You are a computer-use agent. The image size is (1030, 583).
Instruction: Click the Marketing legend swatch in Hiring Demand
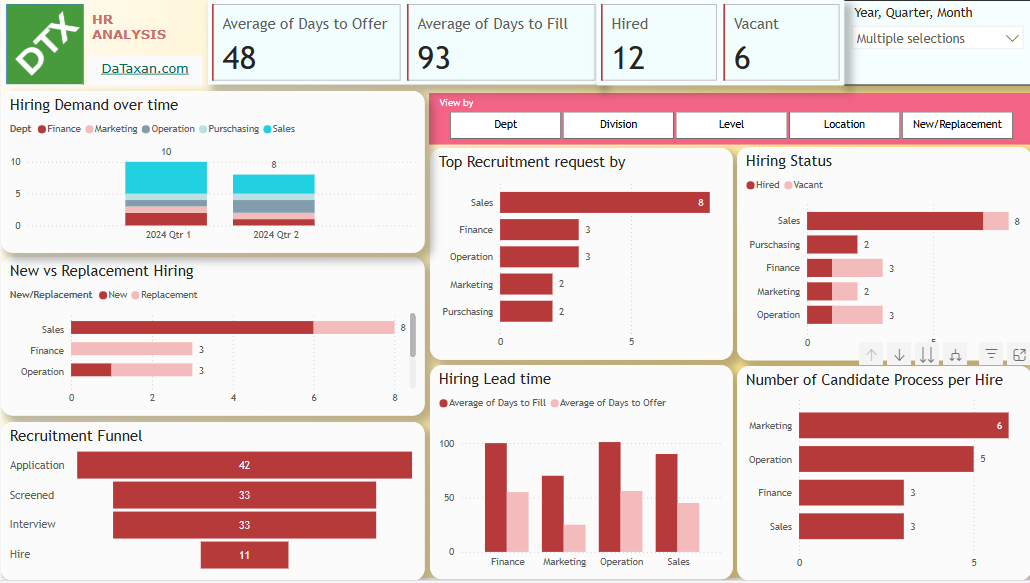pos(89,129)
